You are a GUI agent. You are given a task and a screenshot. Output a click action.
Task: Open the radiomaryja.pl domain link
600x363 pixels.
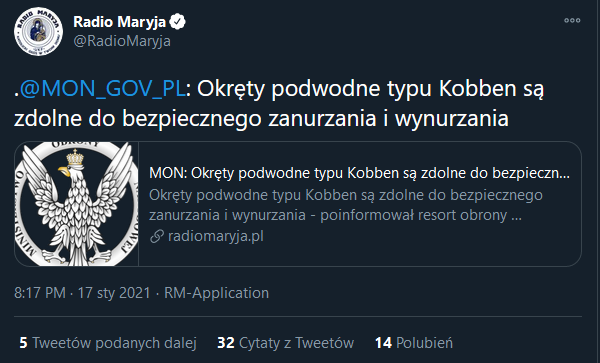[x=216, y=236]
